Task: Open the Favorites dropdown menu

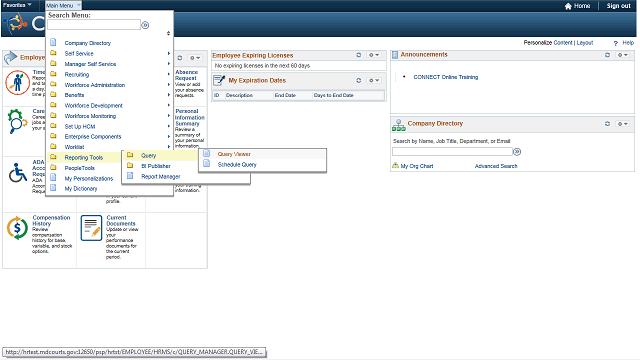Action: point(17,5)
